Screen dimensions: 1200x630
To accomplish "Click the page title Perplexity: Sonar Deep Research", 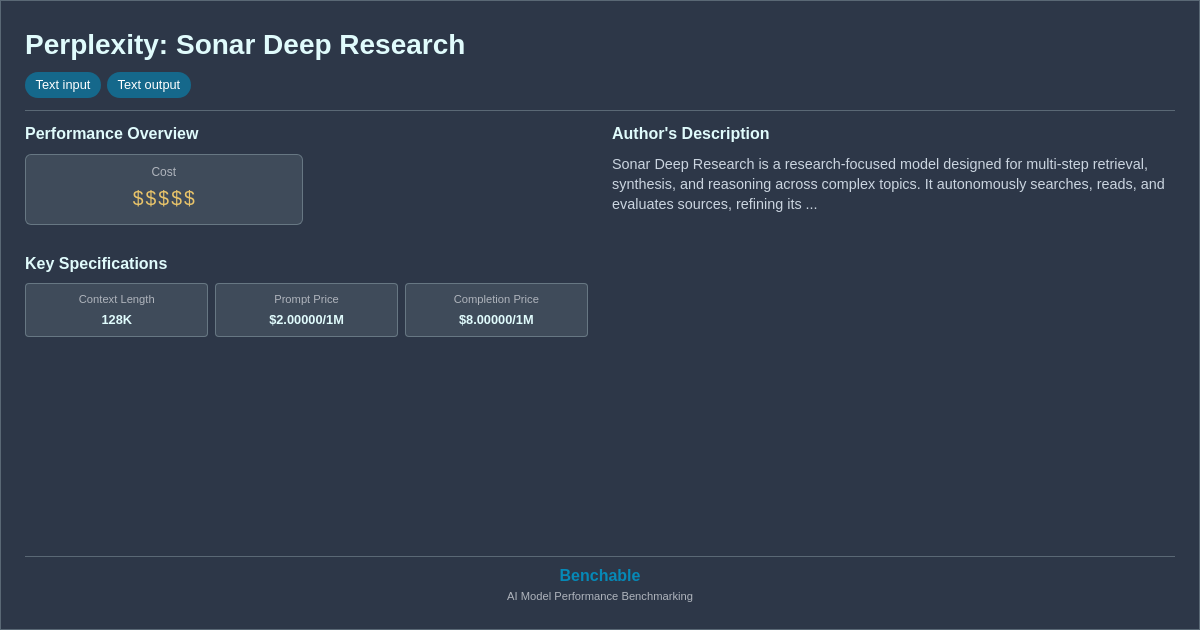I will click(x=245, y=45).
